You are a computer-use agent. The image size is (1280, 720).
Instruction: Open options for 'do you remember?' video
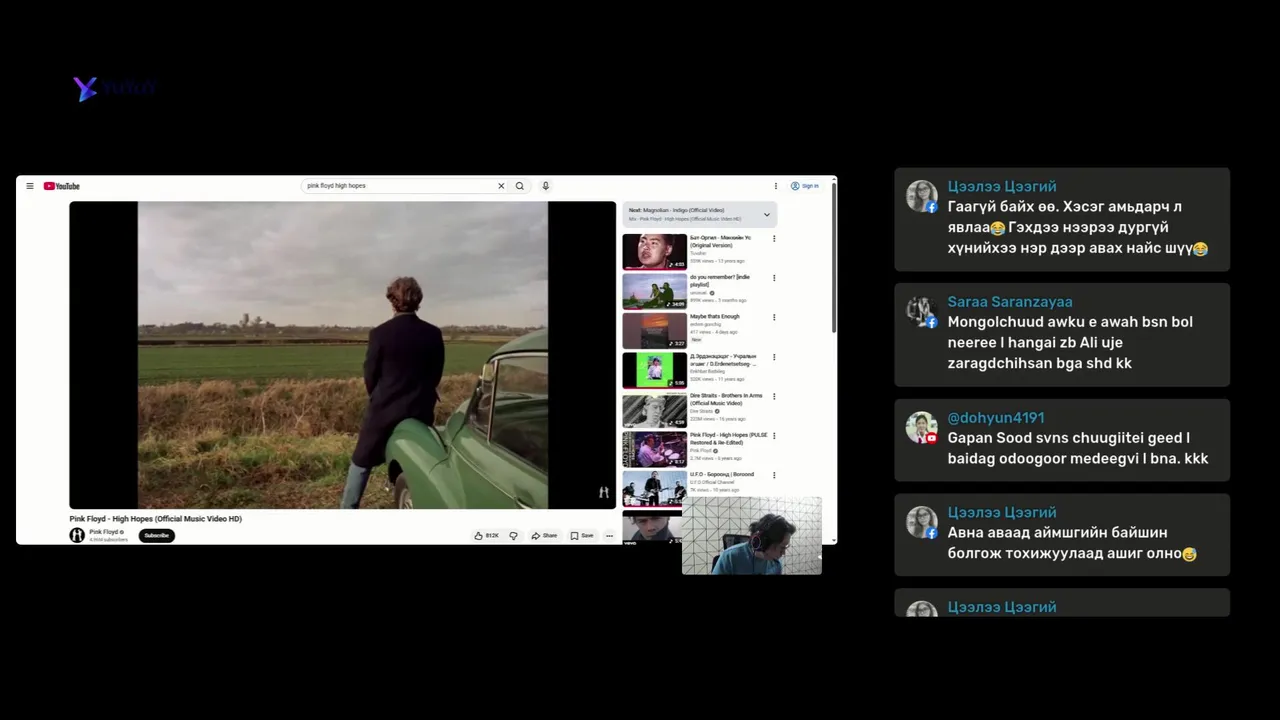(774, 278)
